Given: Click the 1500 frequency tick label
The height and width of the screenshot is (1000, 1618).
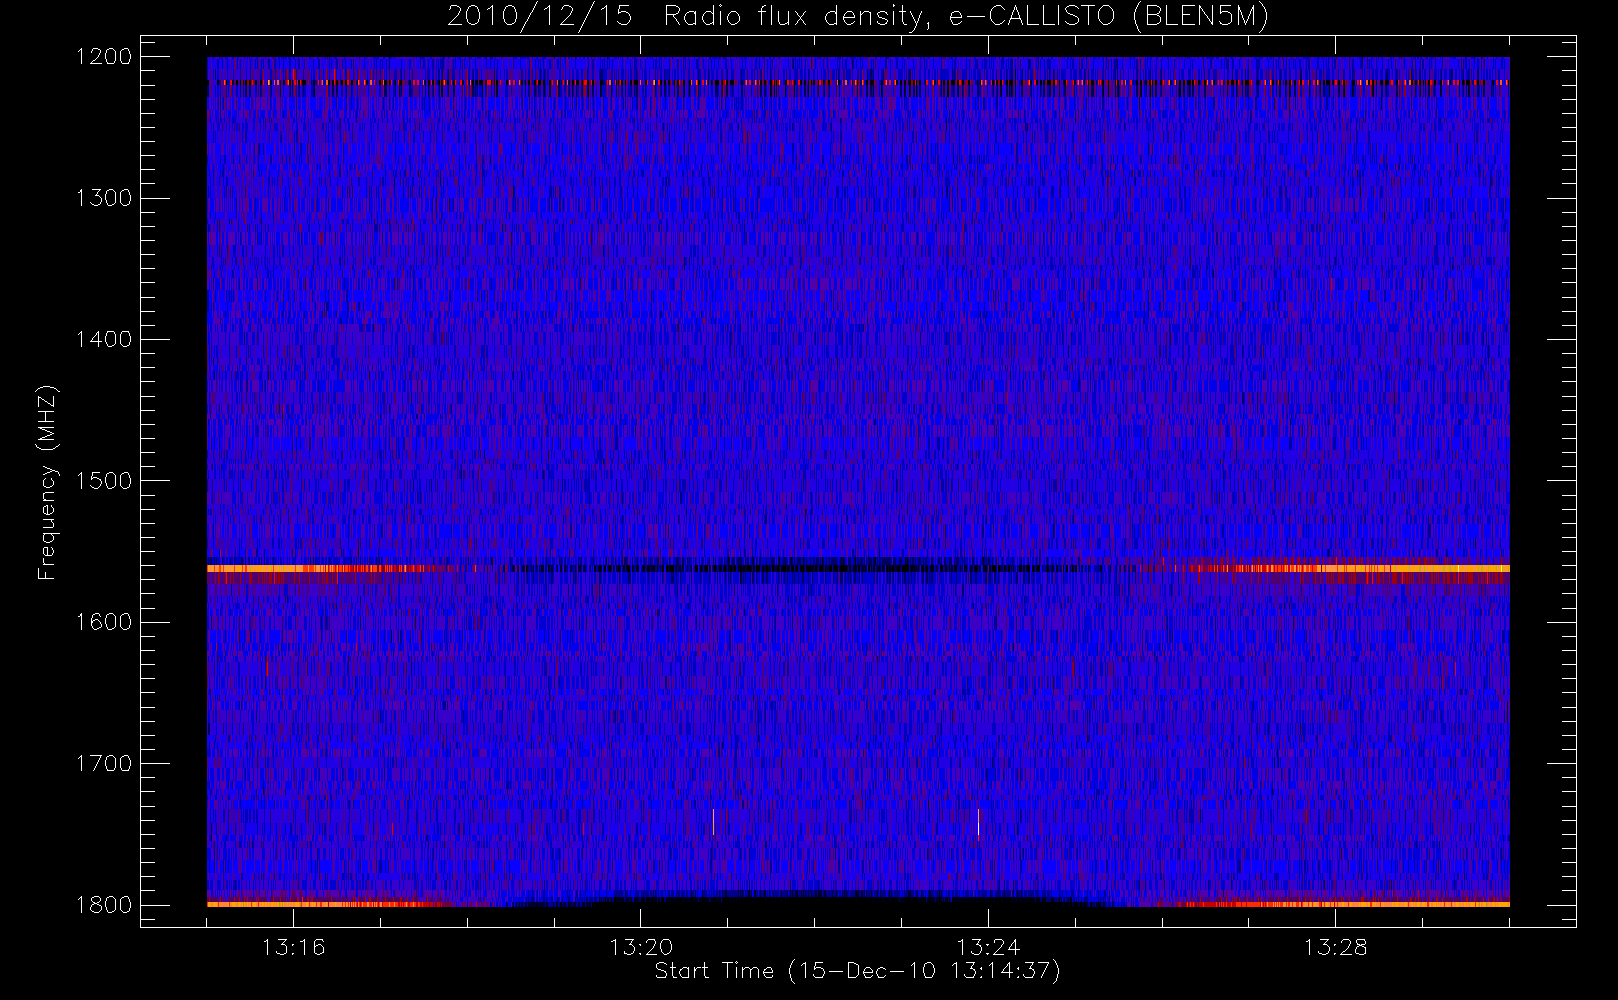Looking at the screenshot, I should pyautogui.click(x=104, y=481).
